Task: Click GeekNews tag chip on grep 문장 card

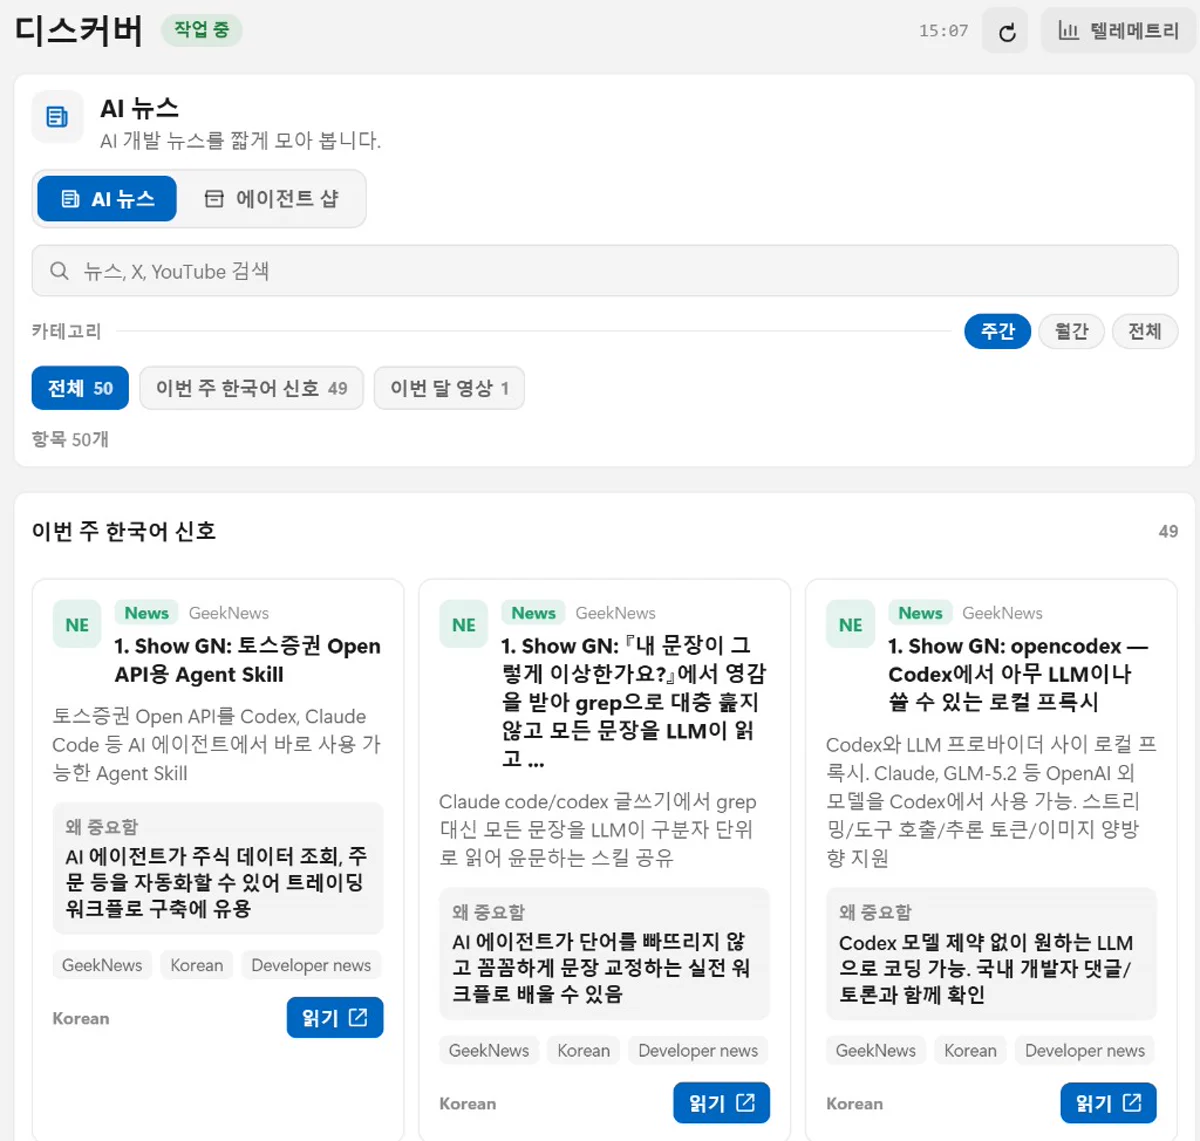Action: tap(489, 1050)
